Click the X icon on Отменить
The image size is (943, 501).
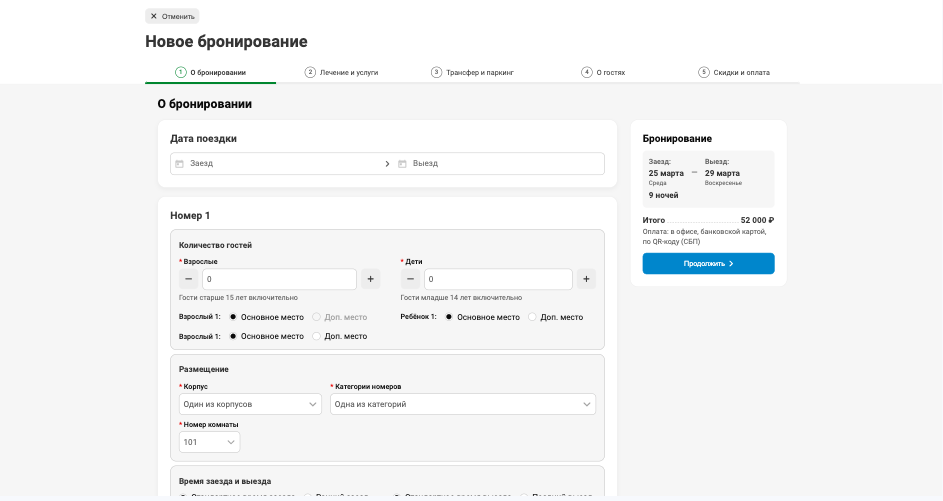pos(153,16)
